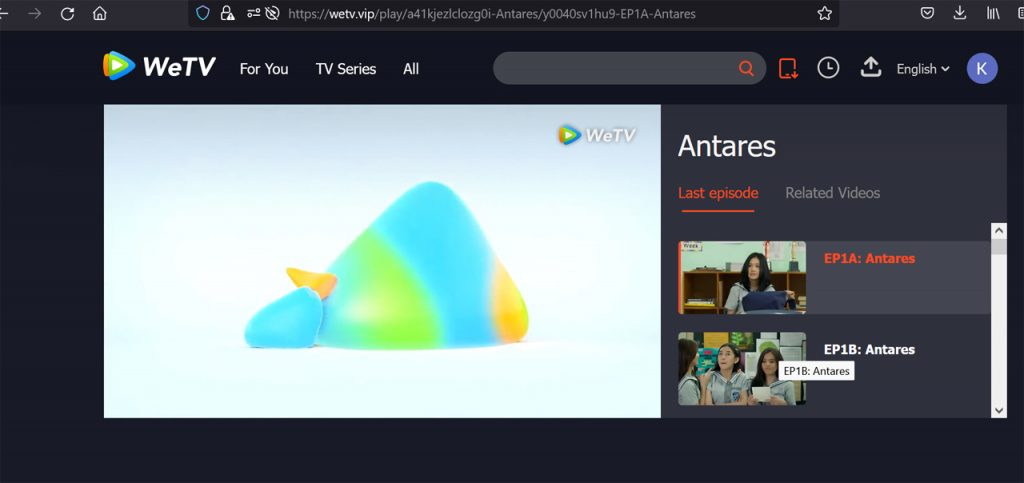Open watch history clock icon

[828, 68]
